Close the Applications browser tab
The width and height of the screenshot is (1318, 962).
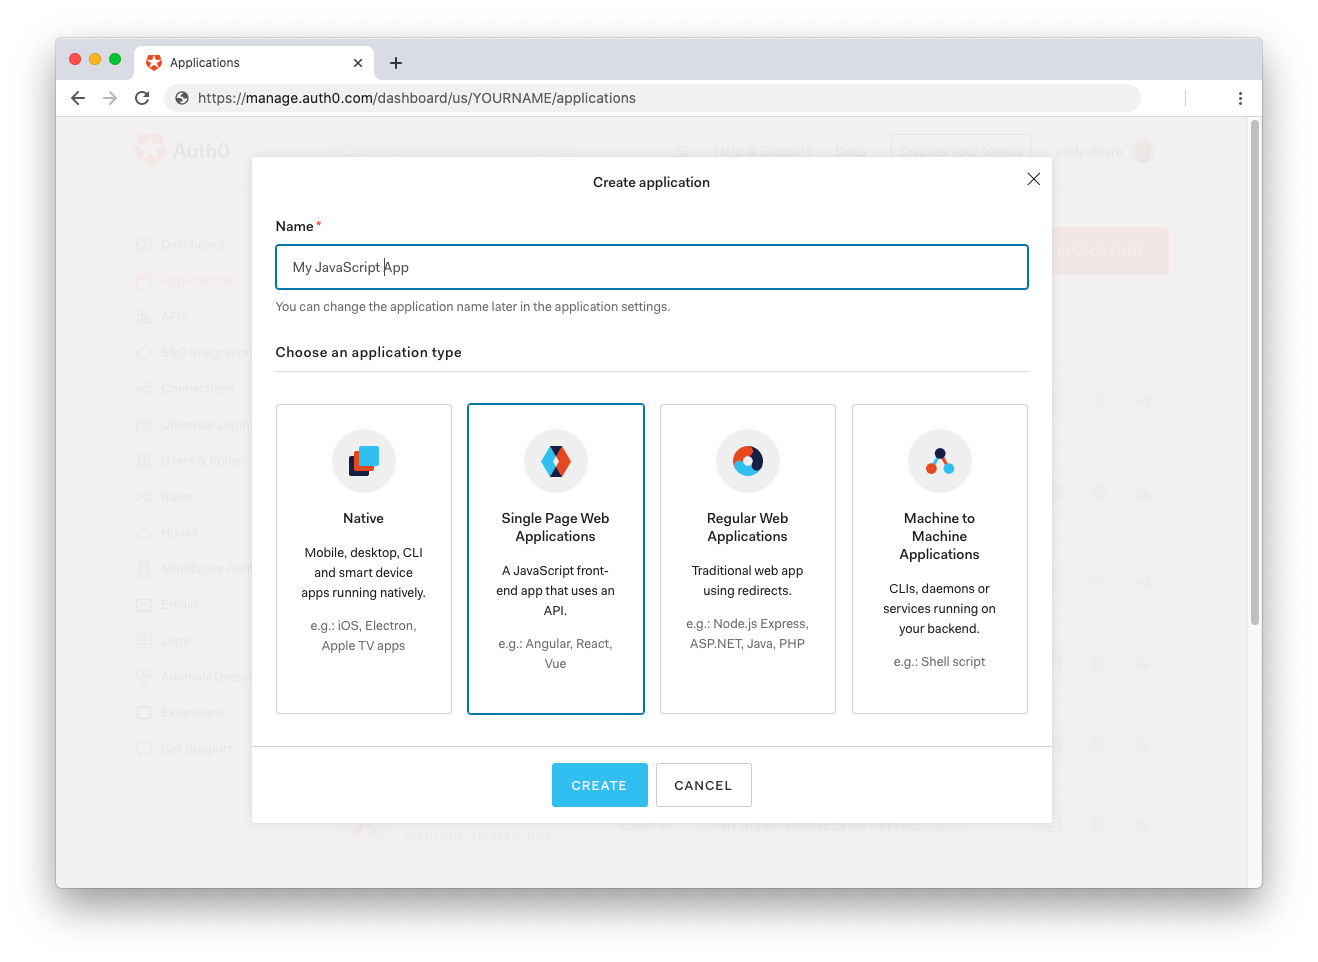pyautogui.click(x=358, y=63)
